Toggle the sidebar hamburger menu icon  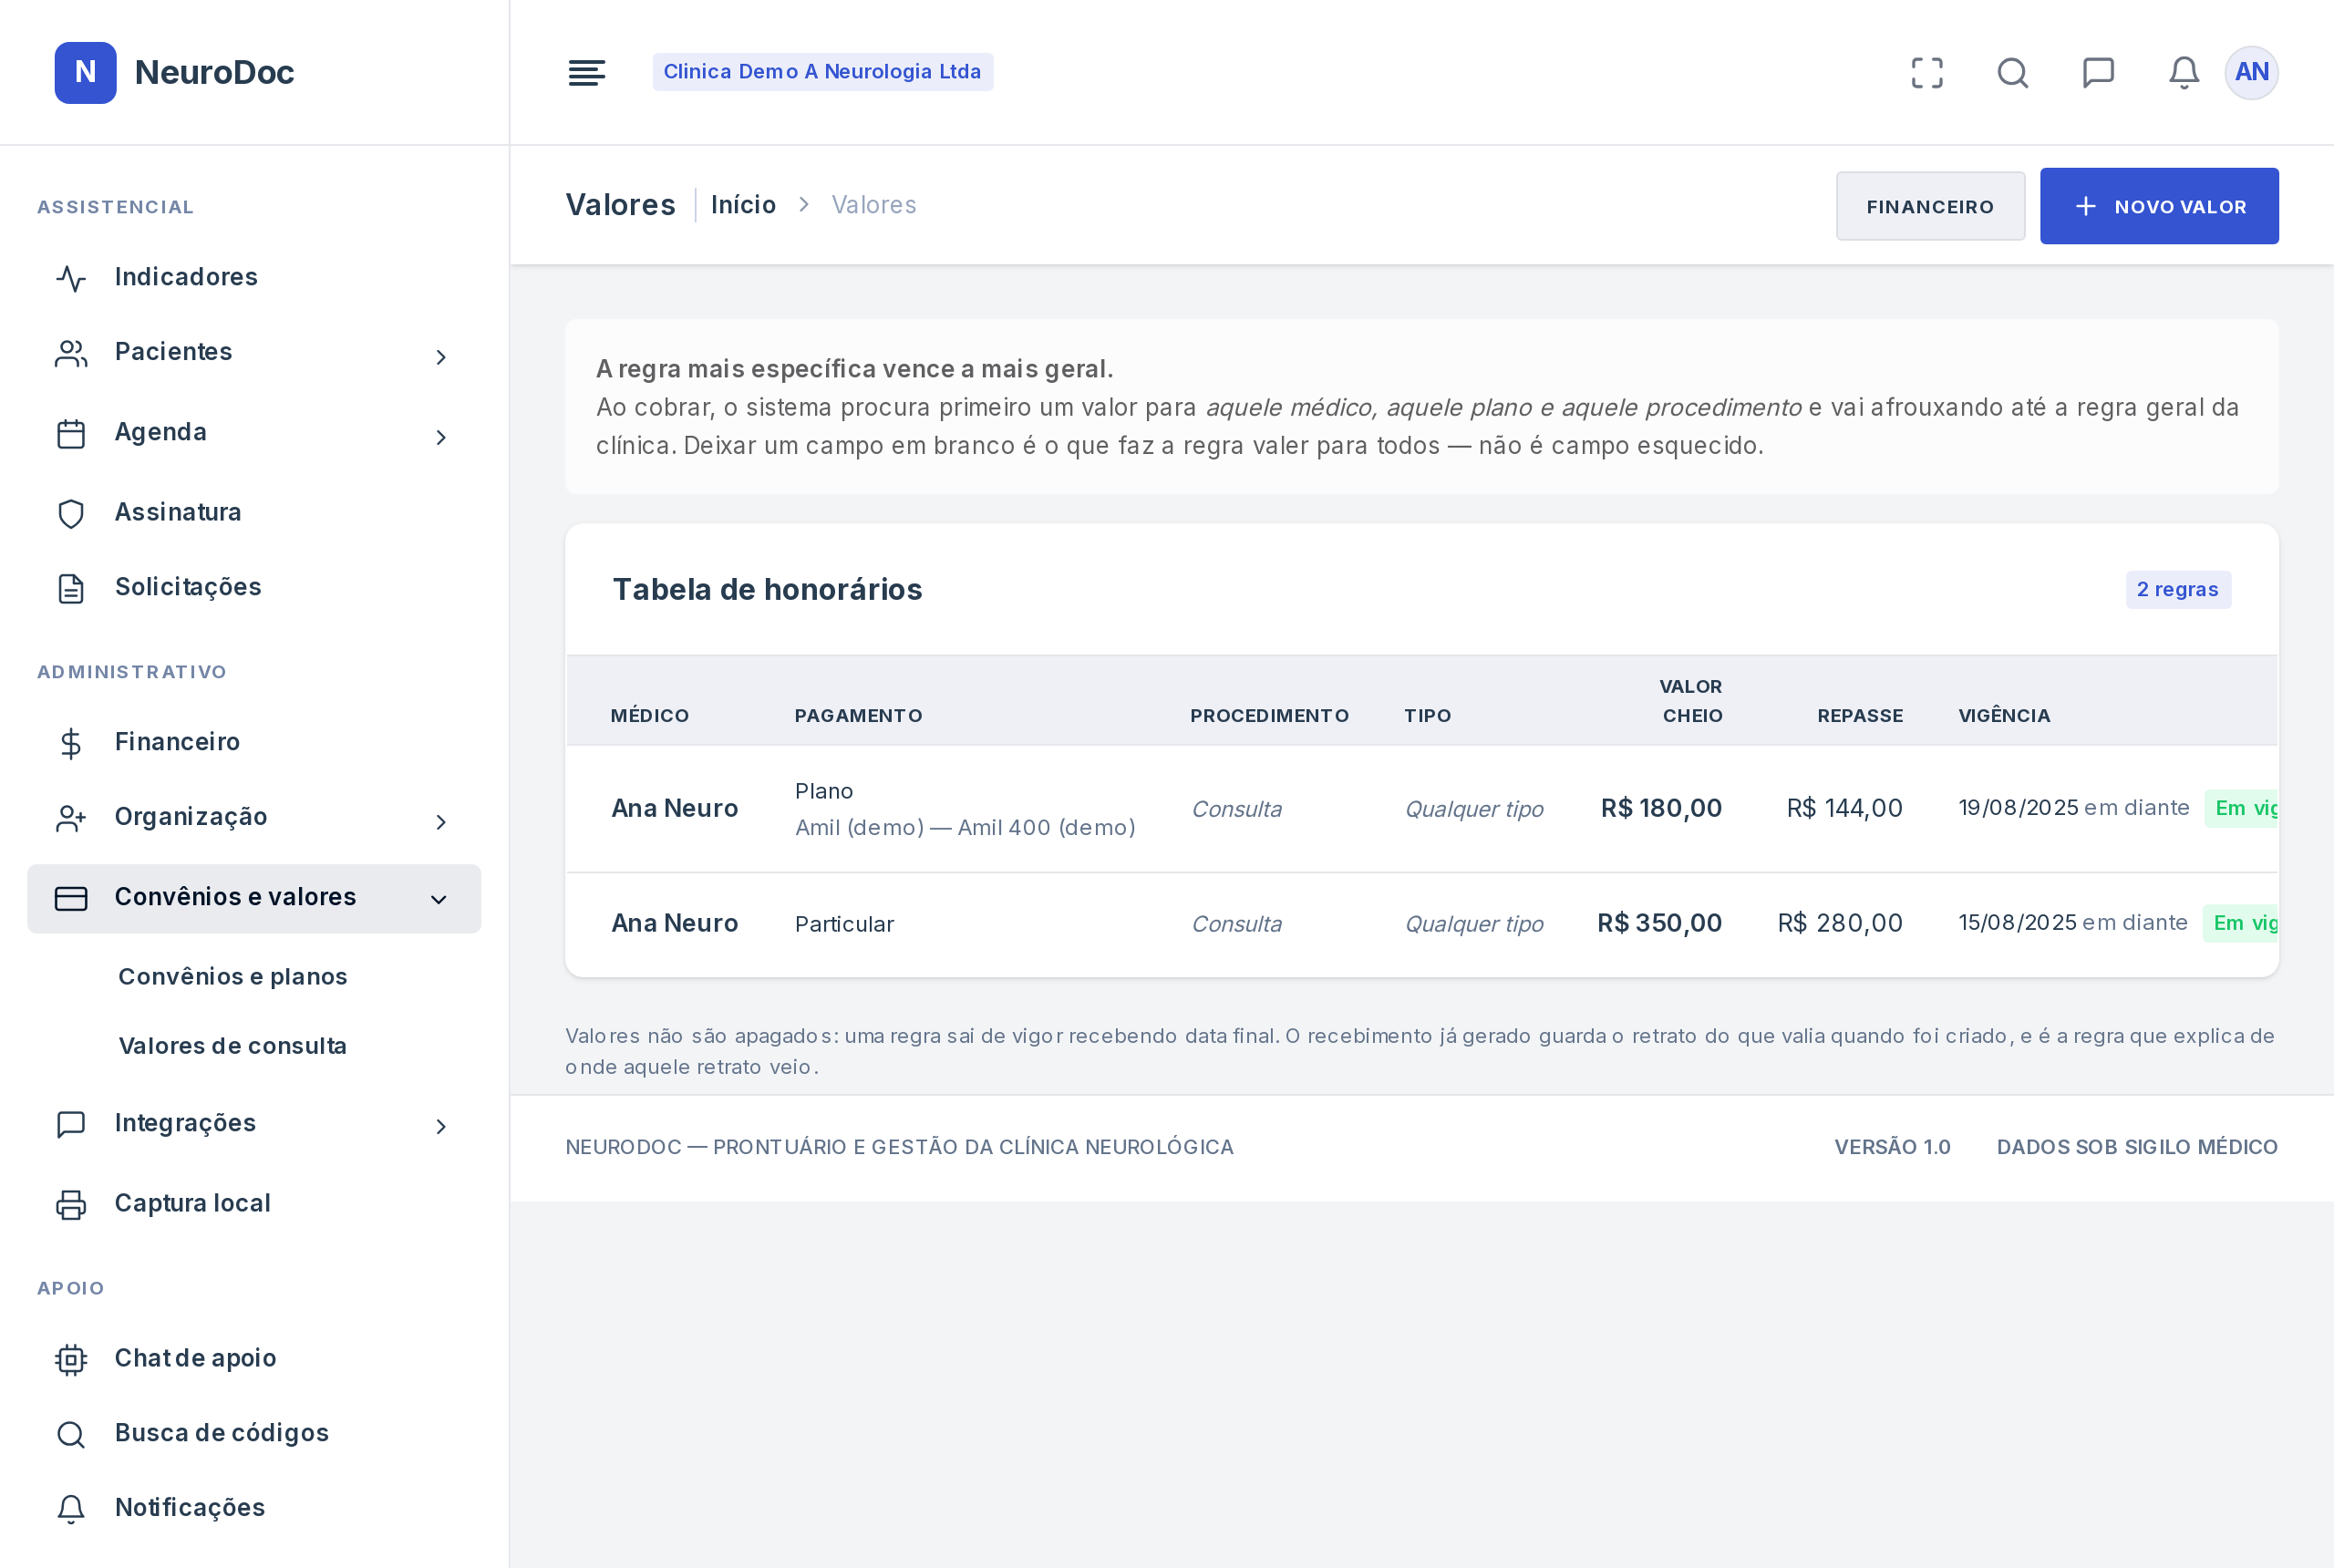(587, 72)
